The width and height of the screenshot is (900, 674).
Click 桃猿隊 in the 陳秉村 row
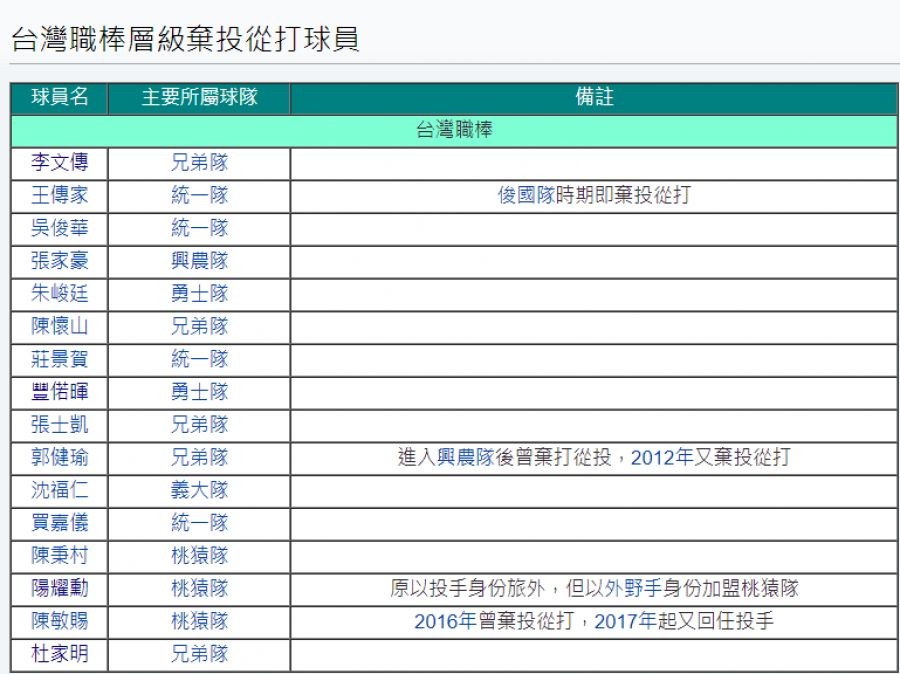coord(199,555)
